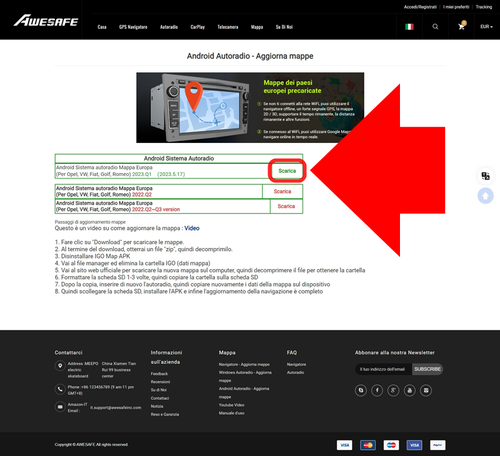Click Accedi/Registrati link at top

(x=420, y=7)
